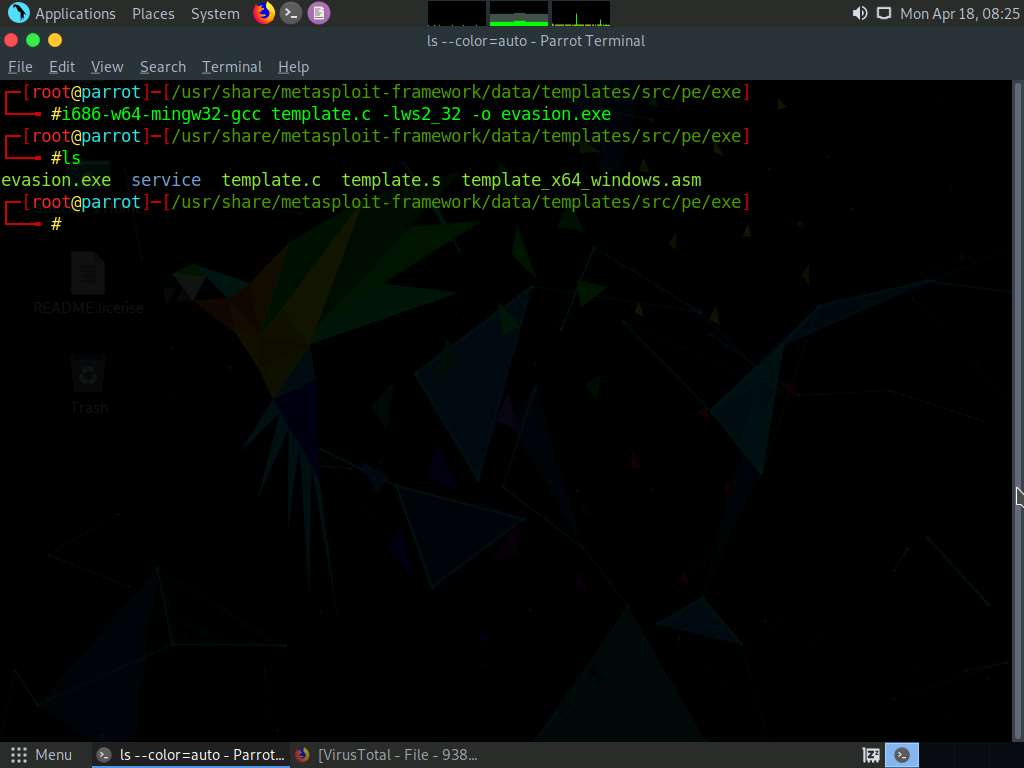Viewport: 1024px width, 768px height.
Task: Open the terminal launcher in top panel
Action: coord(291,13)
